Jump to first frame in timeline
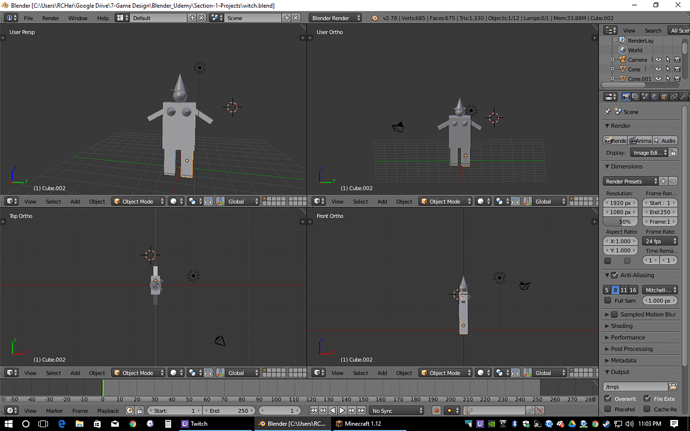The height and width of the screenshot is (431, 690). [313, 410]
